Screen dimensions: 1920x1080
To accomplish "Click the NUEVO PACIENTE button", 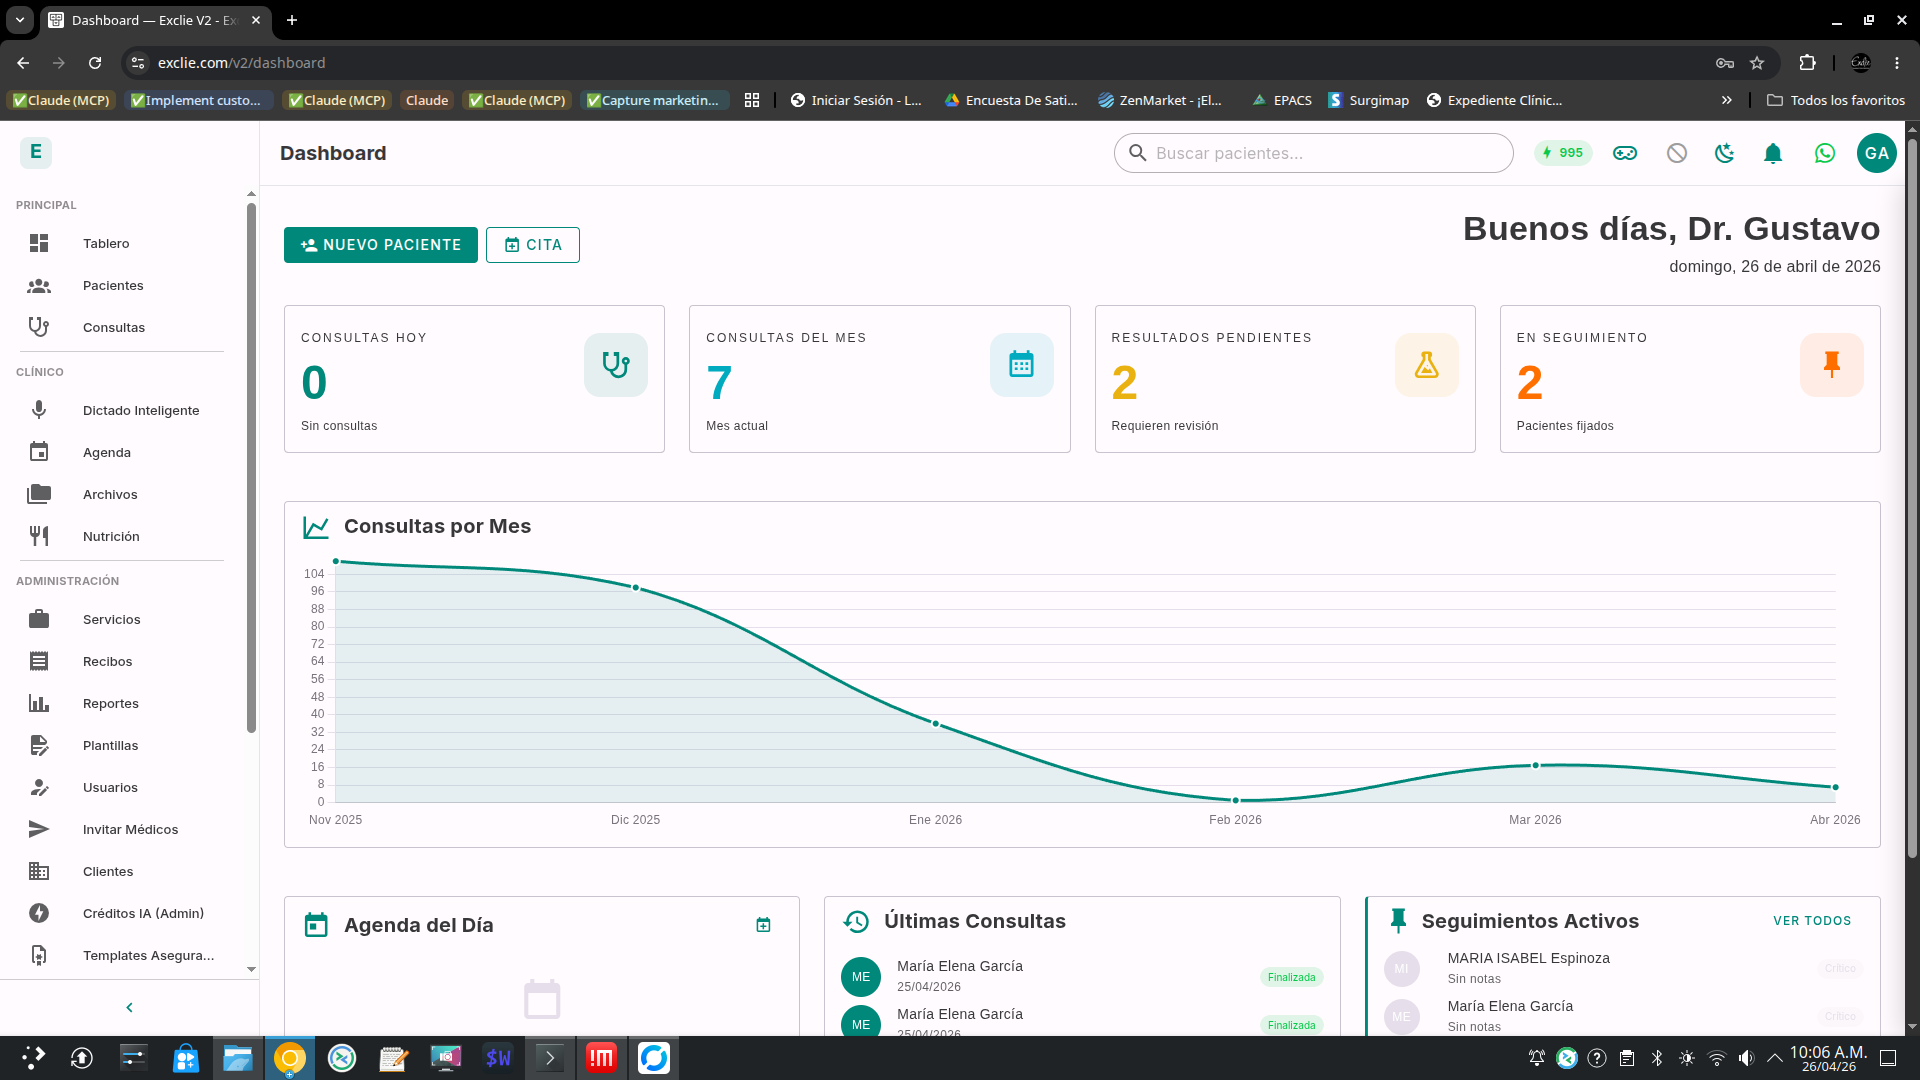I will (380, 244).
